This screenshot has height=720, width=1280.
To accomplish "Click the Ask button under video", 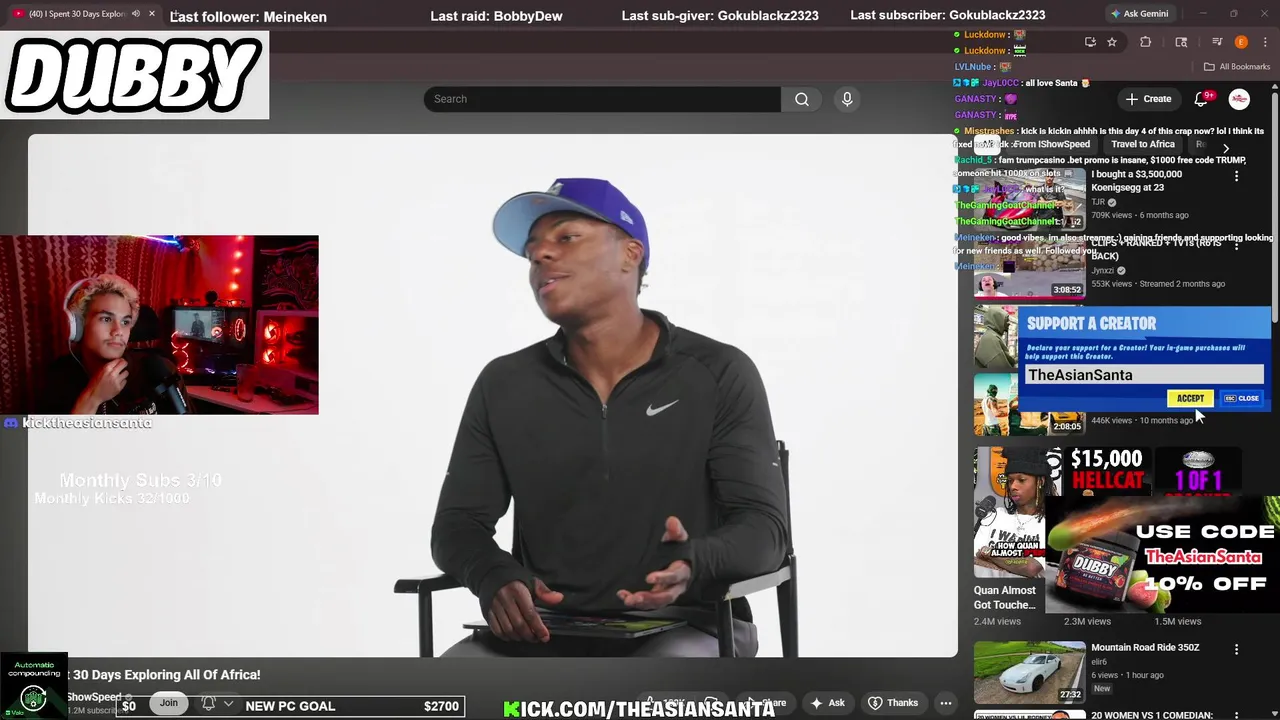I will click(828, 703).
